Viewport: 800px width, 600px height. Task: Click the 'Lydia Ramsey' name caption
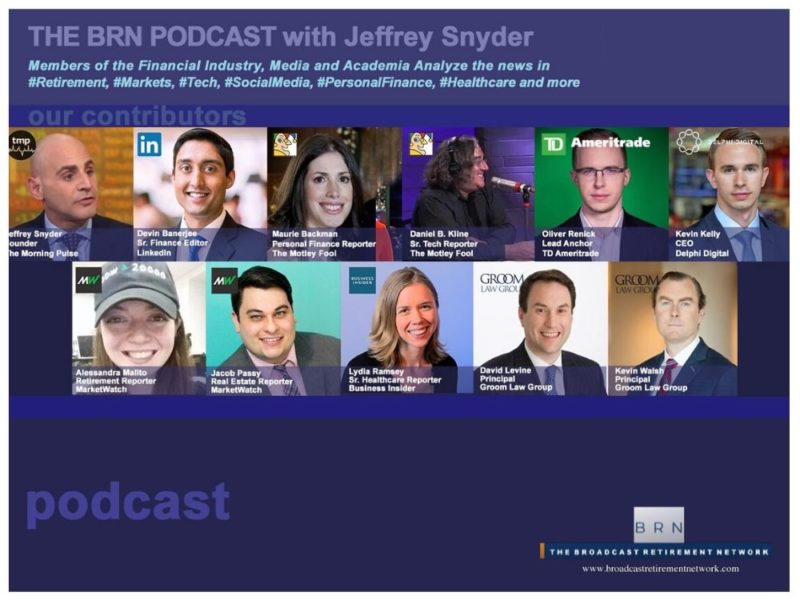[x=376, y=371]
